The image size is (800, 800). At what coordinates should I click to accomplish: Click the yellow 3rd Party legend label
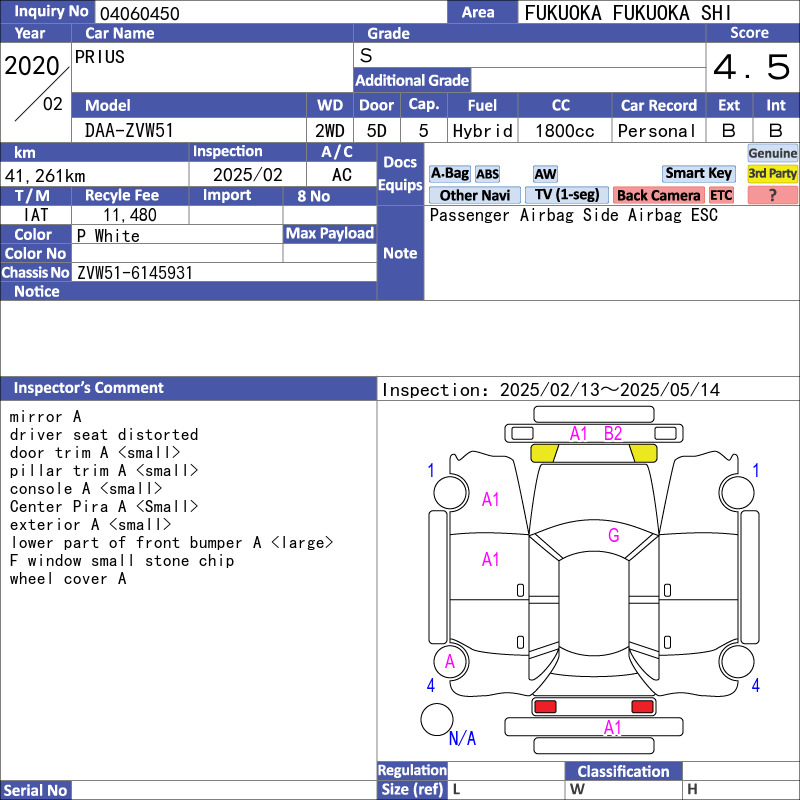click(772, 174)
